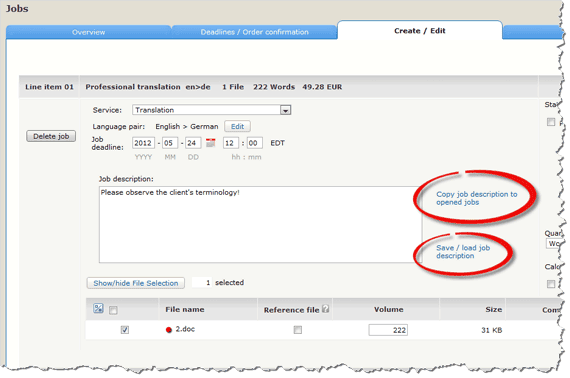This screenshot has height=378, width=570.
Task: Click the 31 KB size value
Action: (x=491, y=330)
